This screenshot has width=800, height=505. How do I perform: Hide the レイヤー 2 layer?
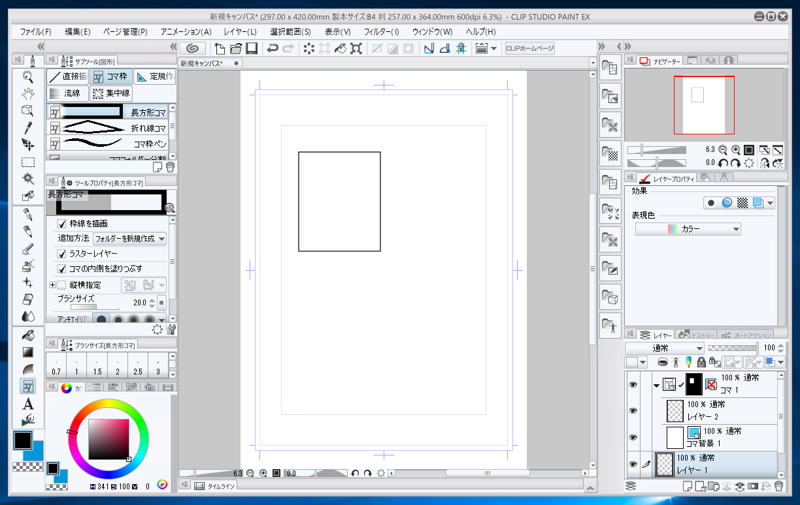633,411
